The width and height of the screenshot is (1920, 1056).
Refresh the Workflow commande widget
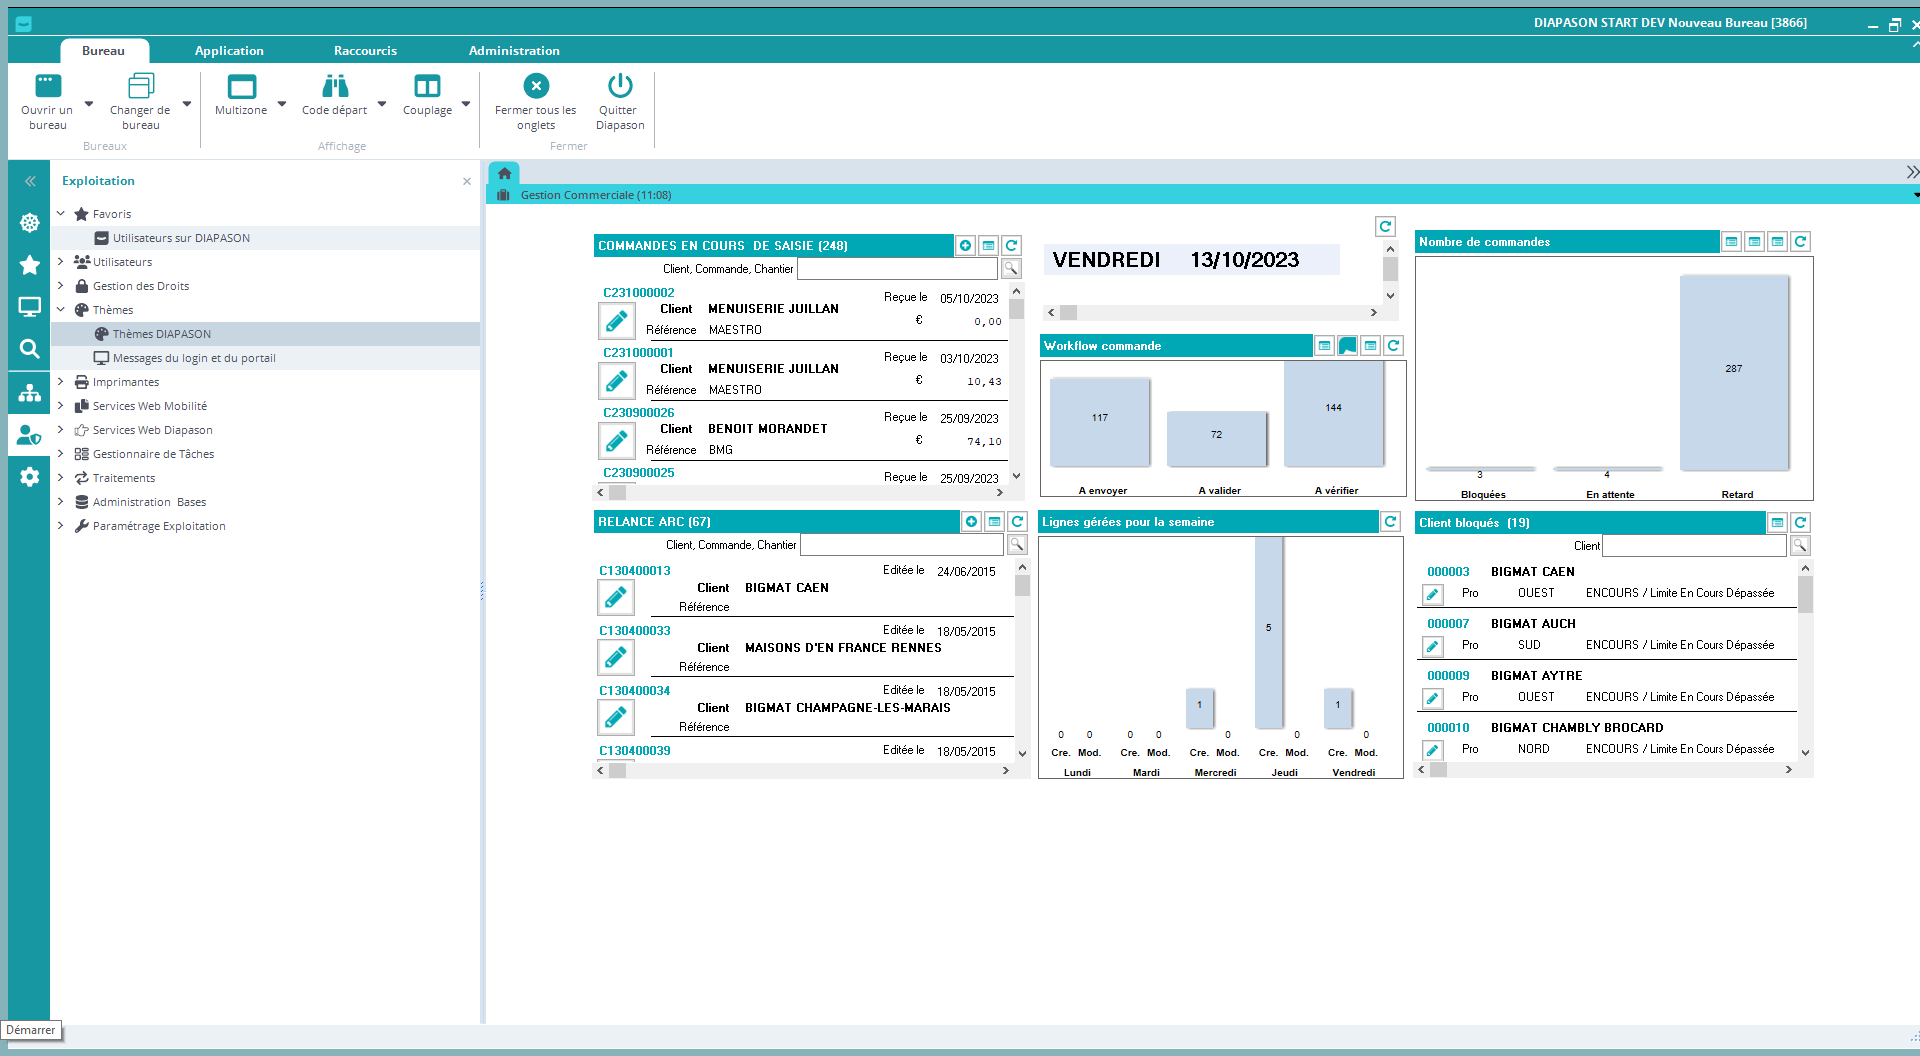[1393, 346]
